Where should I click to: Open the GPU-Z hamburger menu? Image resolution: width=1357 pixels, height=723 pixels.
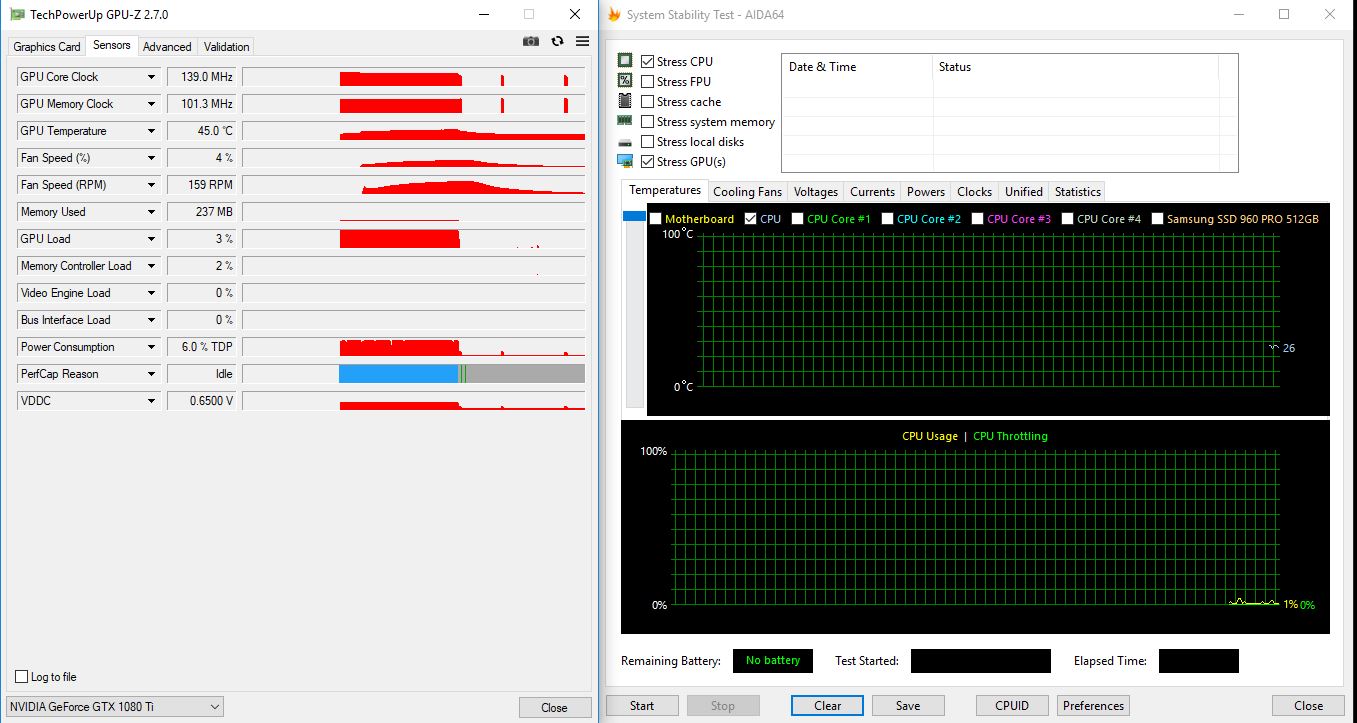(x=582, y=41)
